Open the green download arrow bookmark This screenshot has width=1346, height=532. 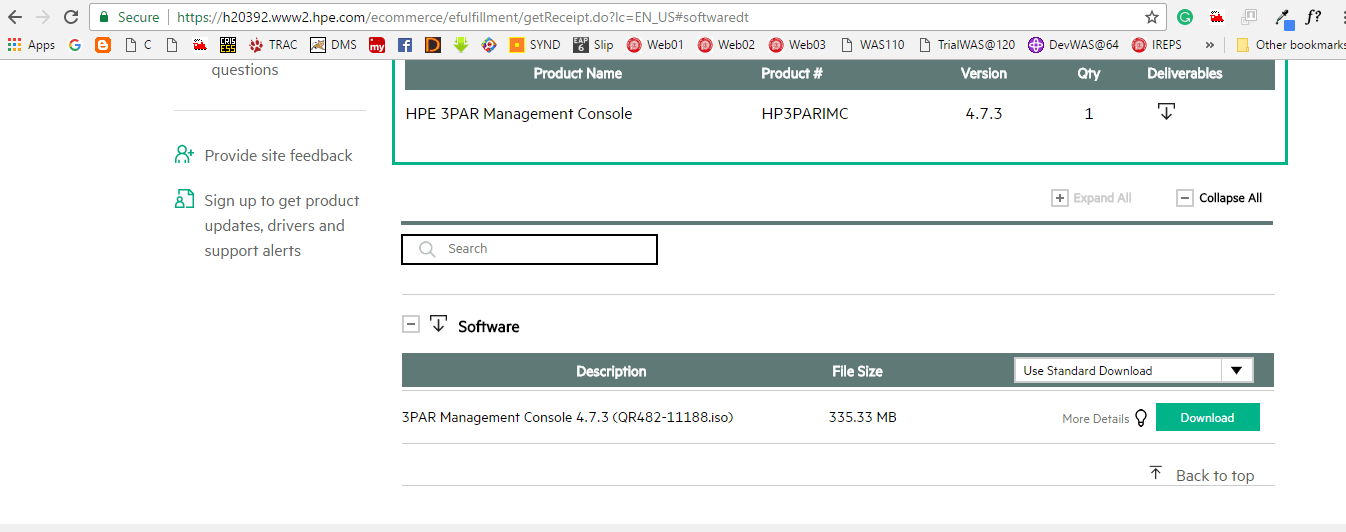tap(461, 45)
